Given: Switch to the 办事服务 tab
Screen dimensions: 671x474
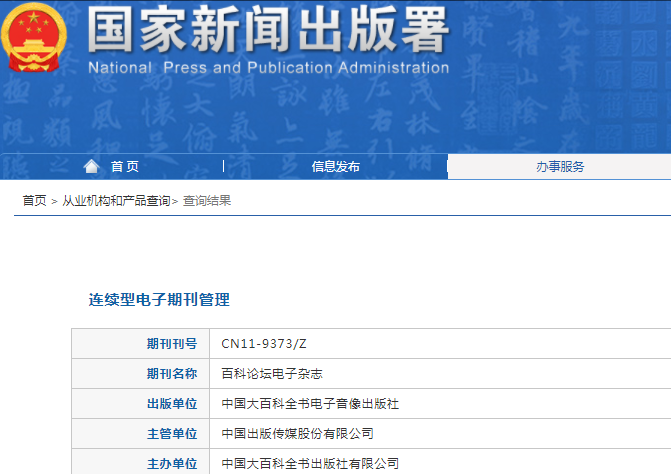Looking at the screenshot, I should click(560, 167).
